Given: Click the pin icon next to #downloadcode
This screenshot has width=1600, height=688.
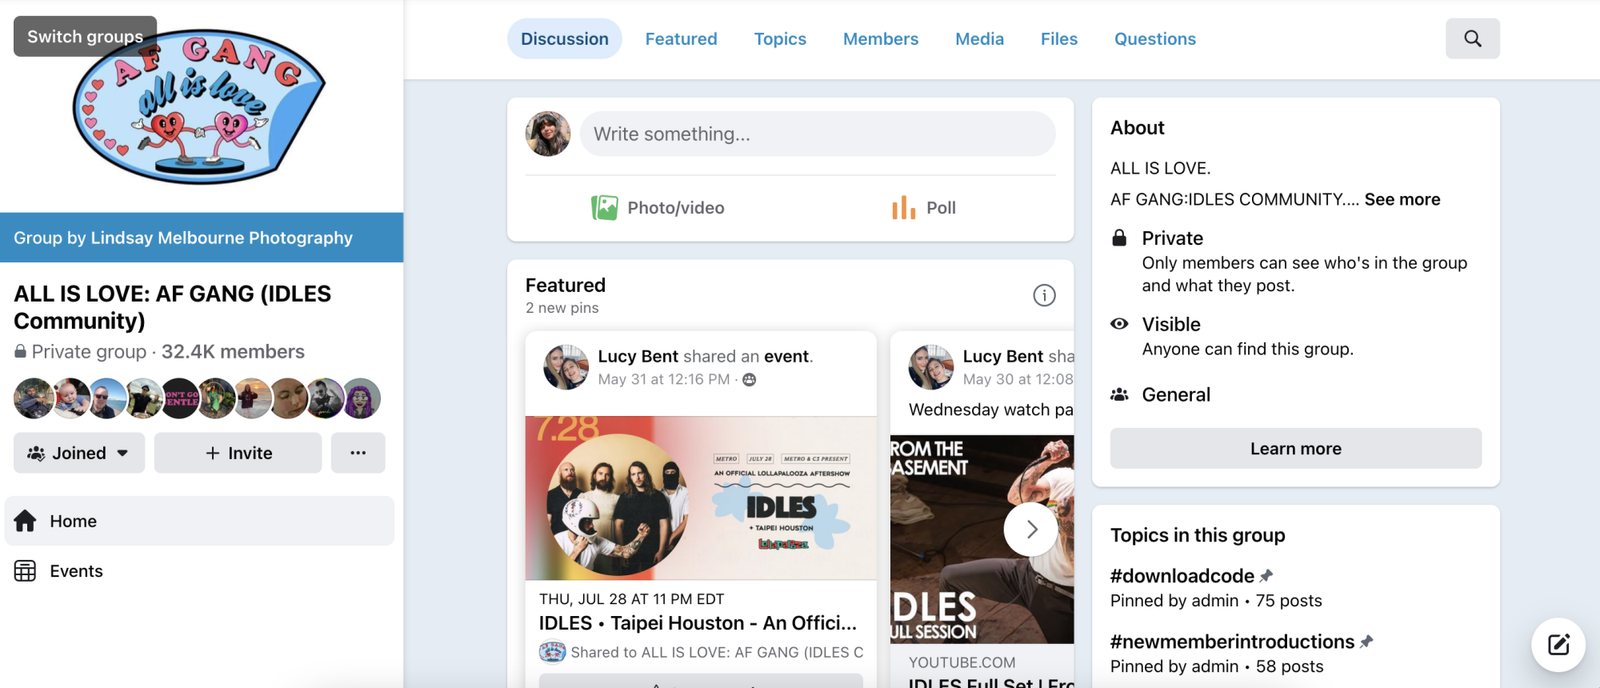Looking at the screenshot, I should tap(1266, 576).
